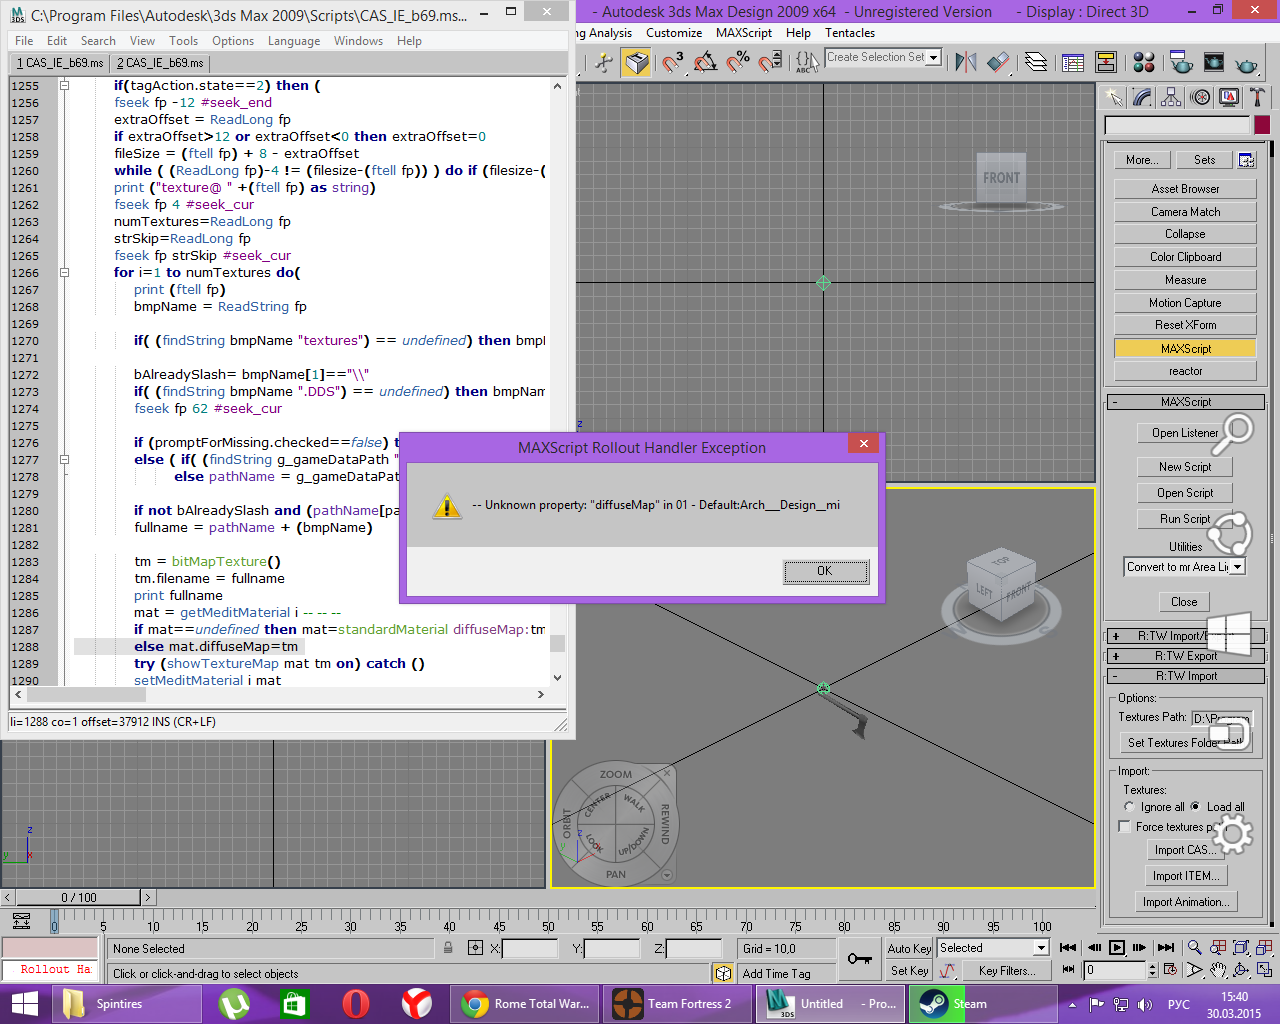The image size is (1280, 1024).
Task: Select the Ignore all textures radio button
Action: [x=1129, y=807]
